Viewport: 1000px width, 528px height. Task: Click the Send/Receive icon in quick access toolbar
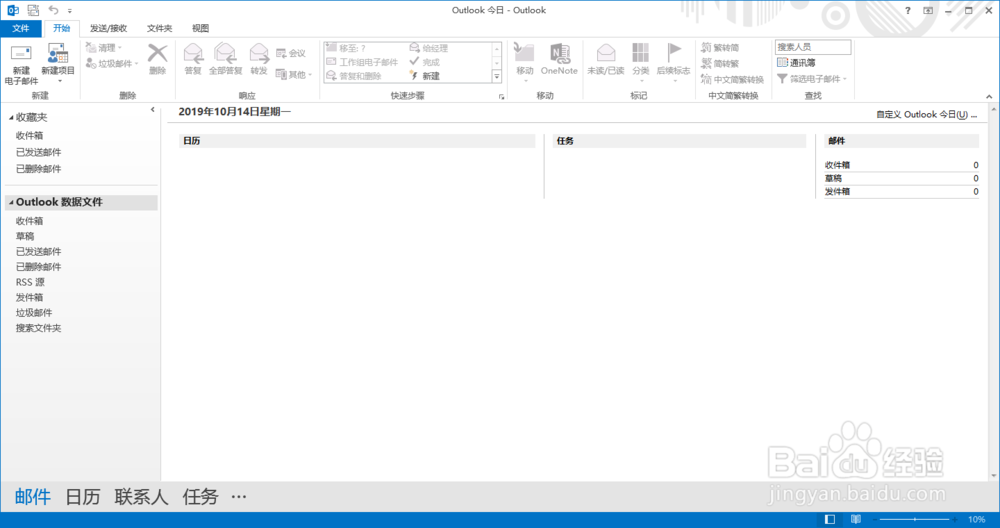tap(33, 10)
